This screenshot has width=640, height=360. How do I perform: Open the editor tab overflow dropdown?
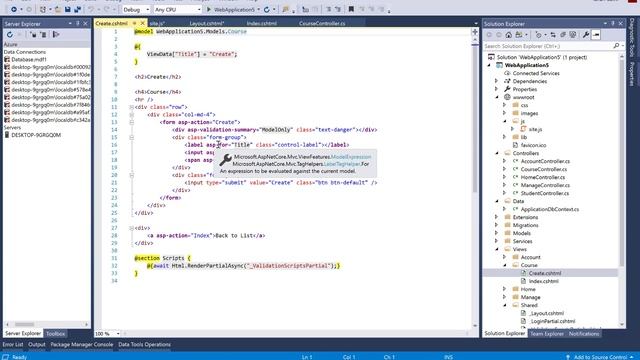(476, 24)
